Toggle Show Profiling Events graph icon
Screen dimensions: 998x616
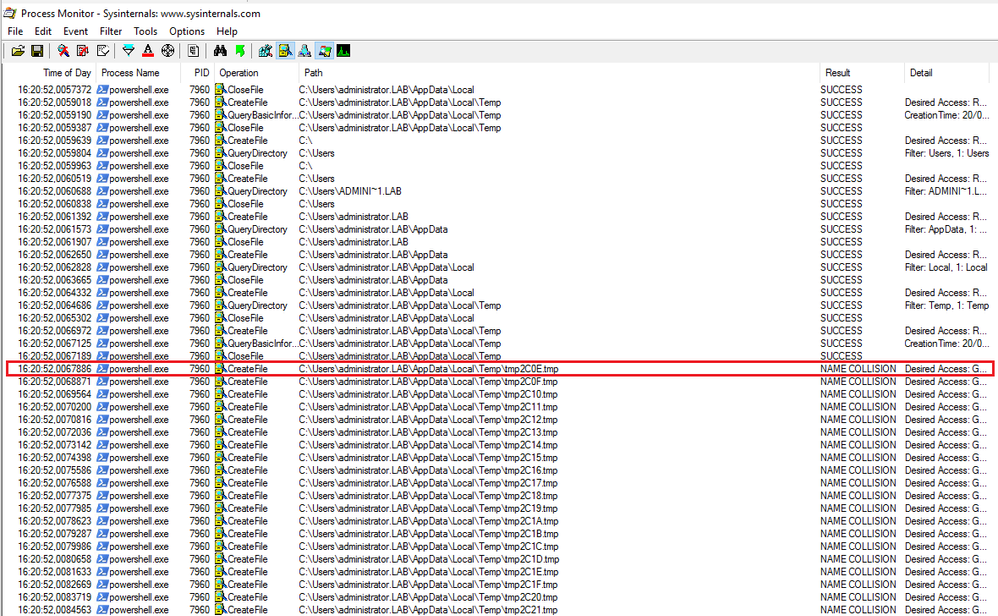pyautogui.click(x=344, y=51)
